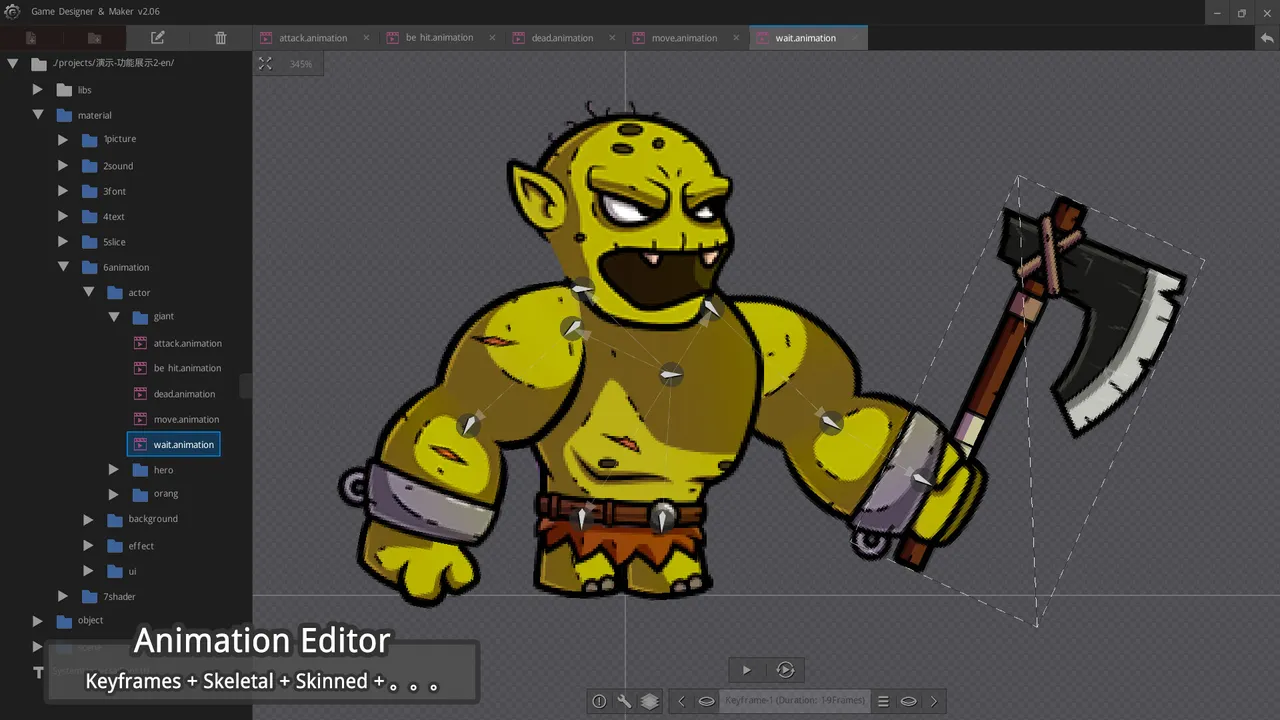Select the background folder label
This screenshot has height=720, width=1280.
pos(153,519)
